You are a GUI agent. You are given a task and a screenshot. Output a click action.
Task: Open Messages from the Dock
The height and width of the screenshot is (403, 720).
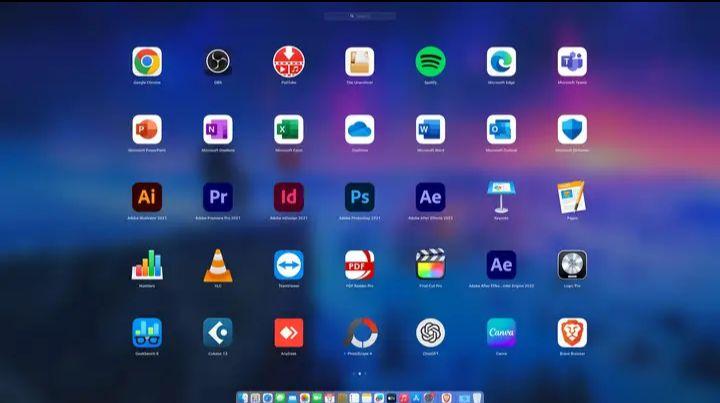tap(280, 397)
